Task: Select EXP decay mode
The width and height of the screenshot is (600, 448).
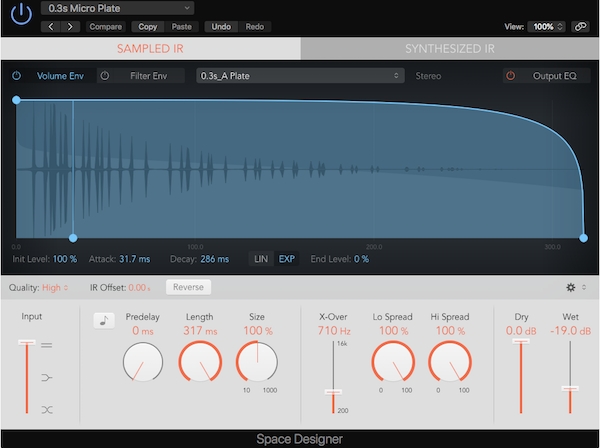Action: point(287,259)
